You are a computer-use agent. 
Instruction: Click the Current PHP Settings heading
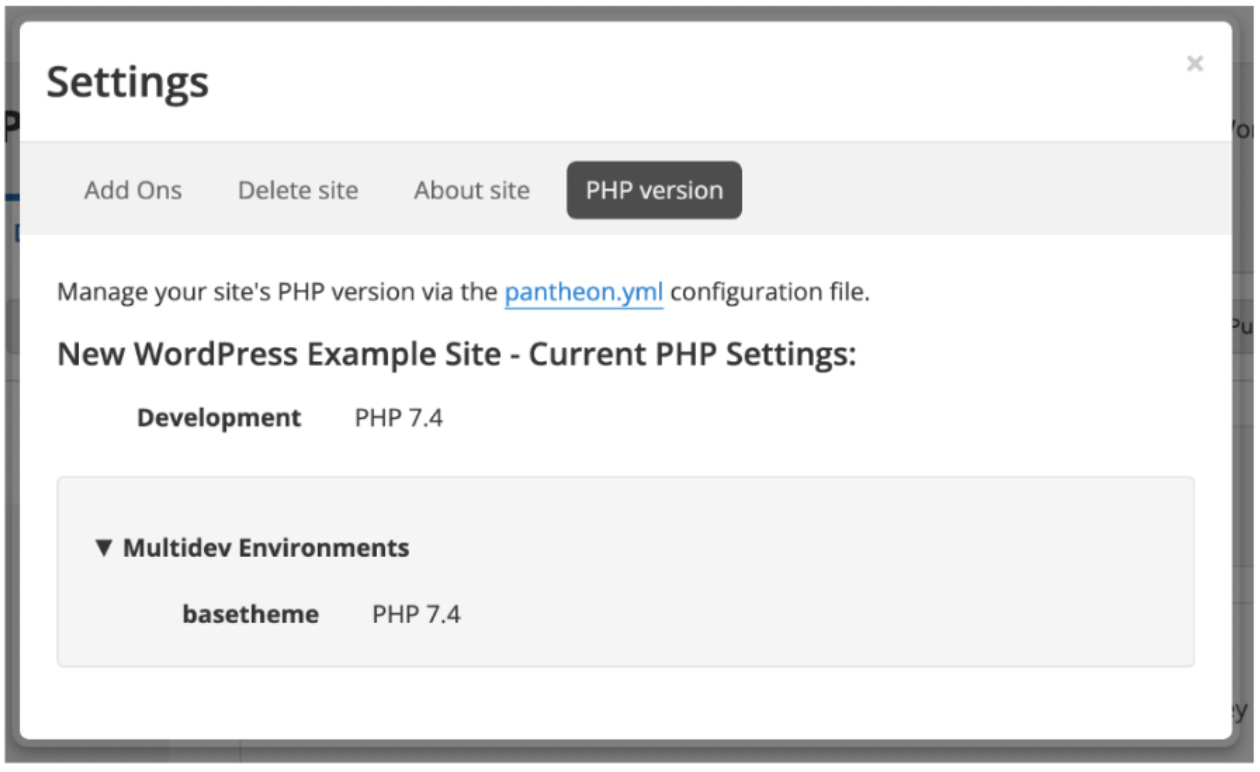692,355
